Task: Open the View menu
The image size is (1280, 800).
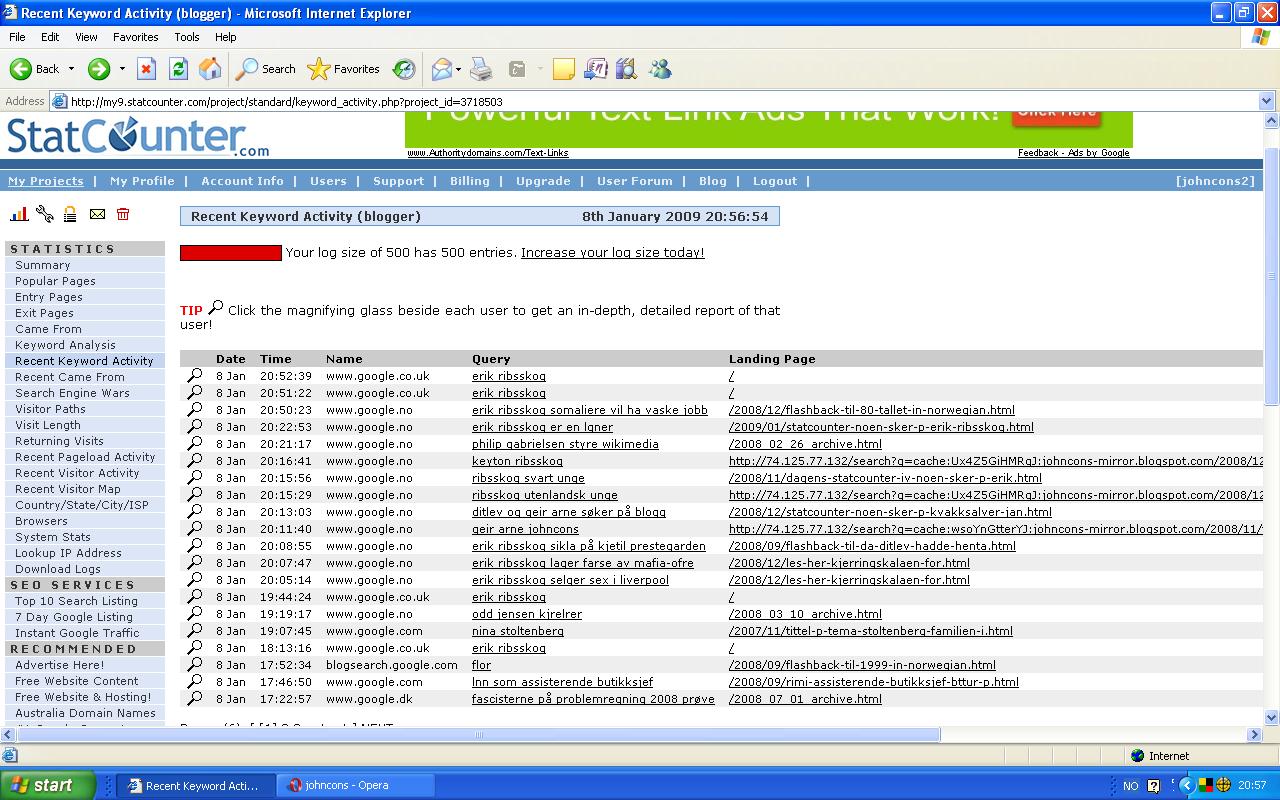Action: [86, 37]
